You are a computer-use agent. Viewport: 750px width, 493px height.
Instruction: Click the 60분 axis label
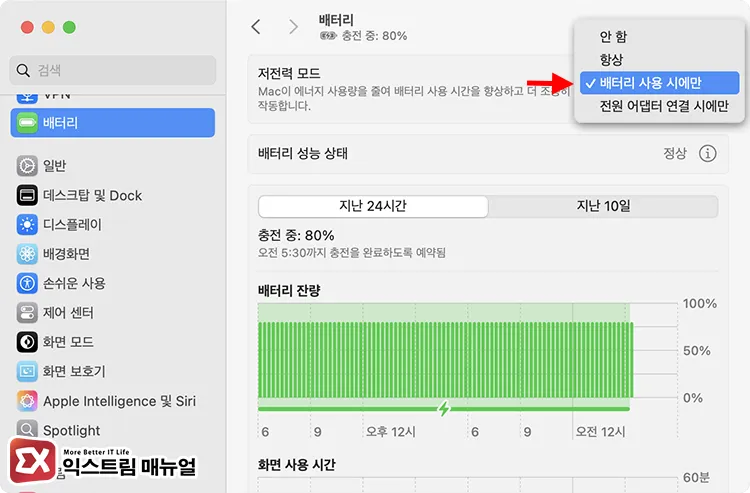(696, 477)
